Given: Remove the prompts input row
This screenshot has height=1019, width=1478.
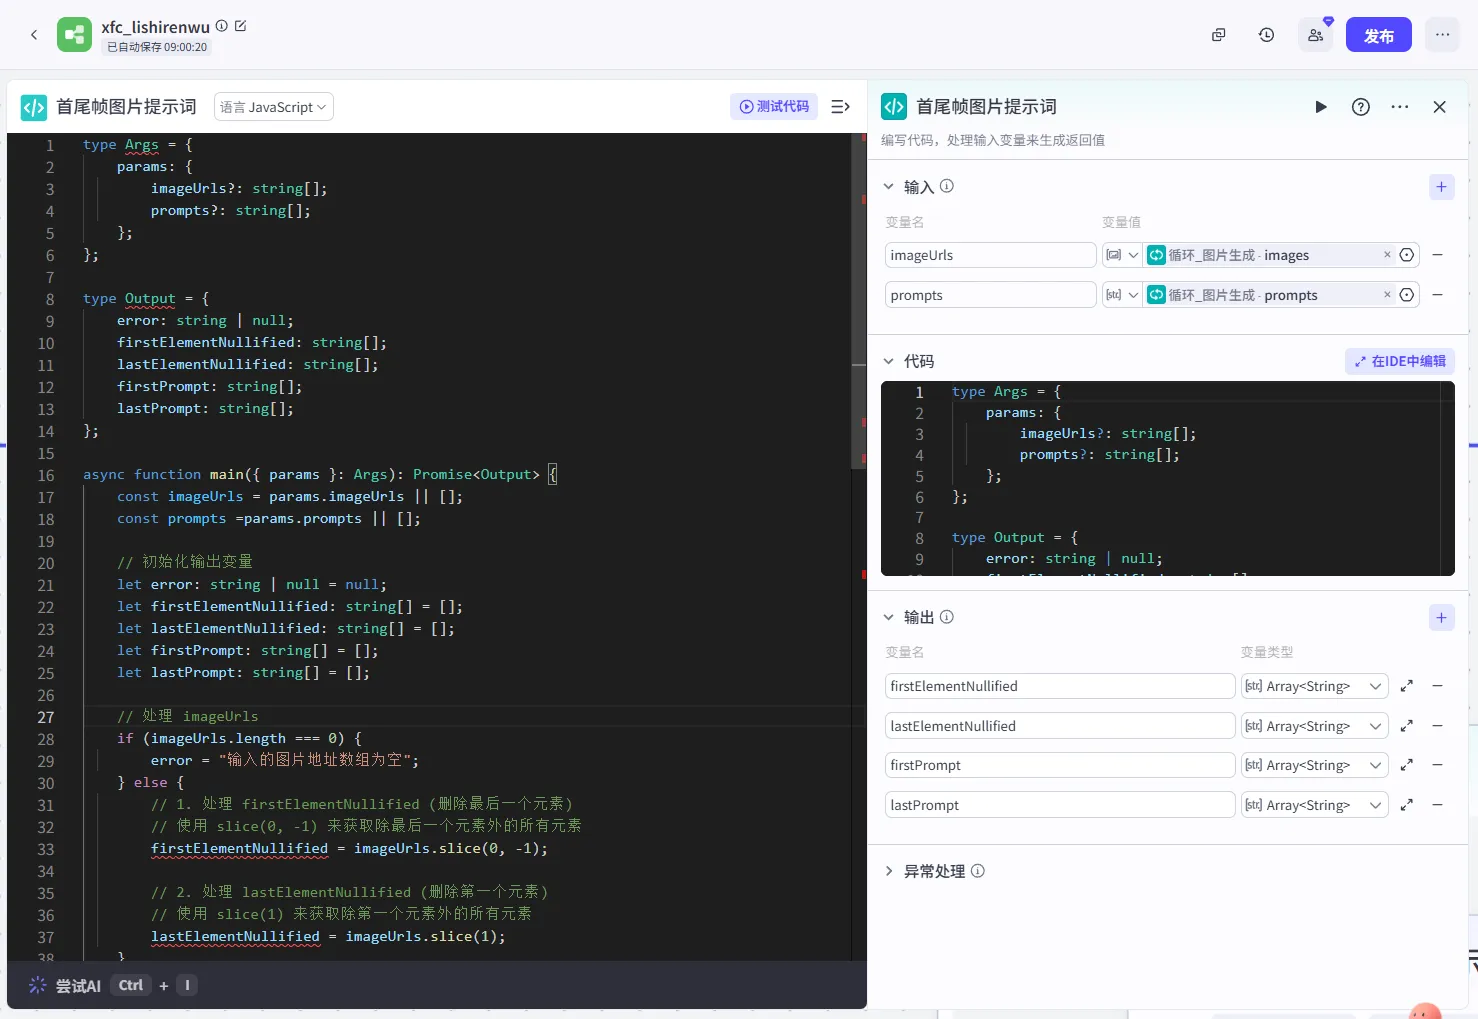Looking at the screenshot, I should 1437,295.
